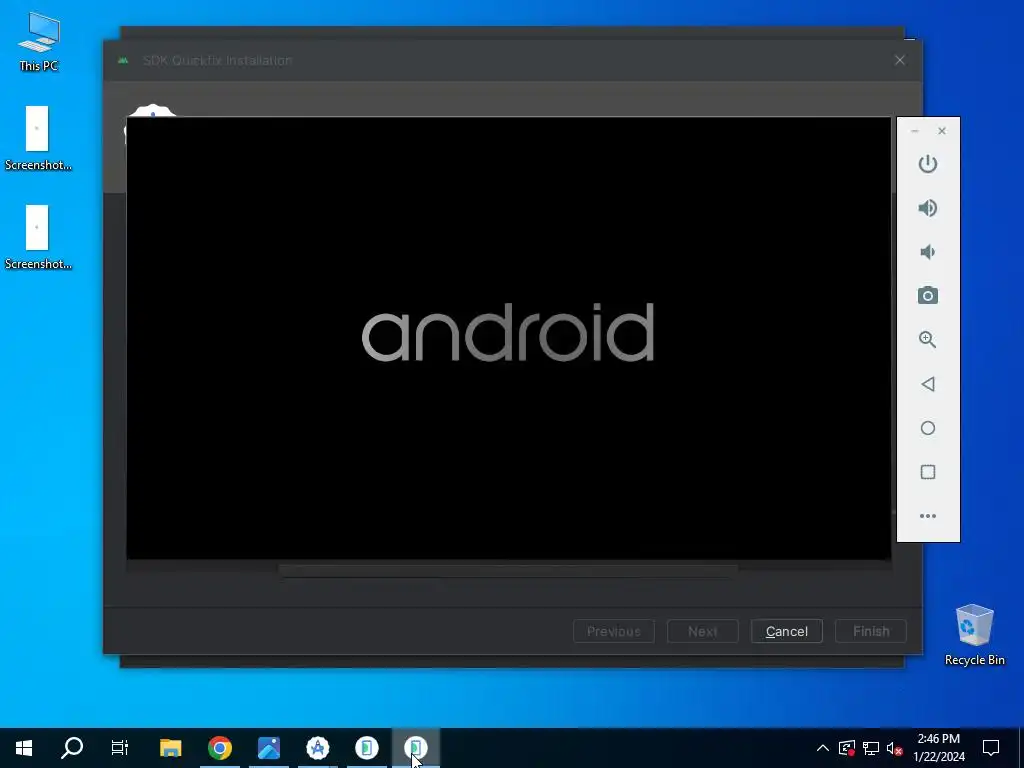Viewport: 1024px width, 768px height.
Task: Take an emulator screenshot with the camera icon
Action: 927,296
